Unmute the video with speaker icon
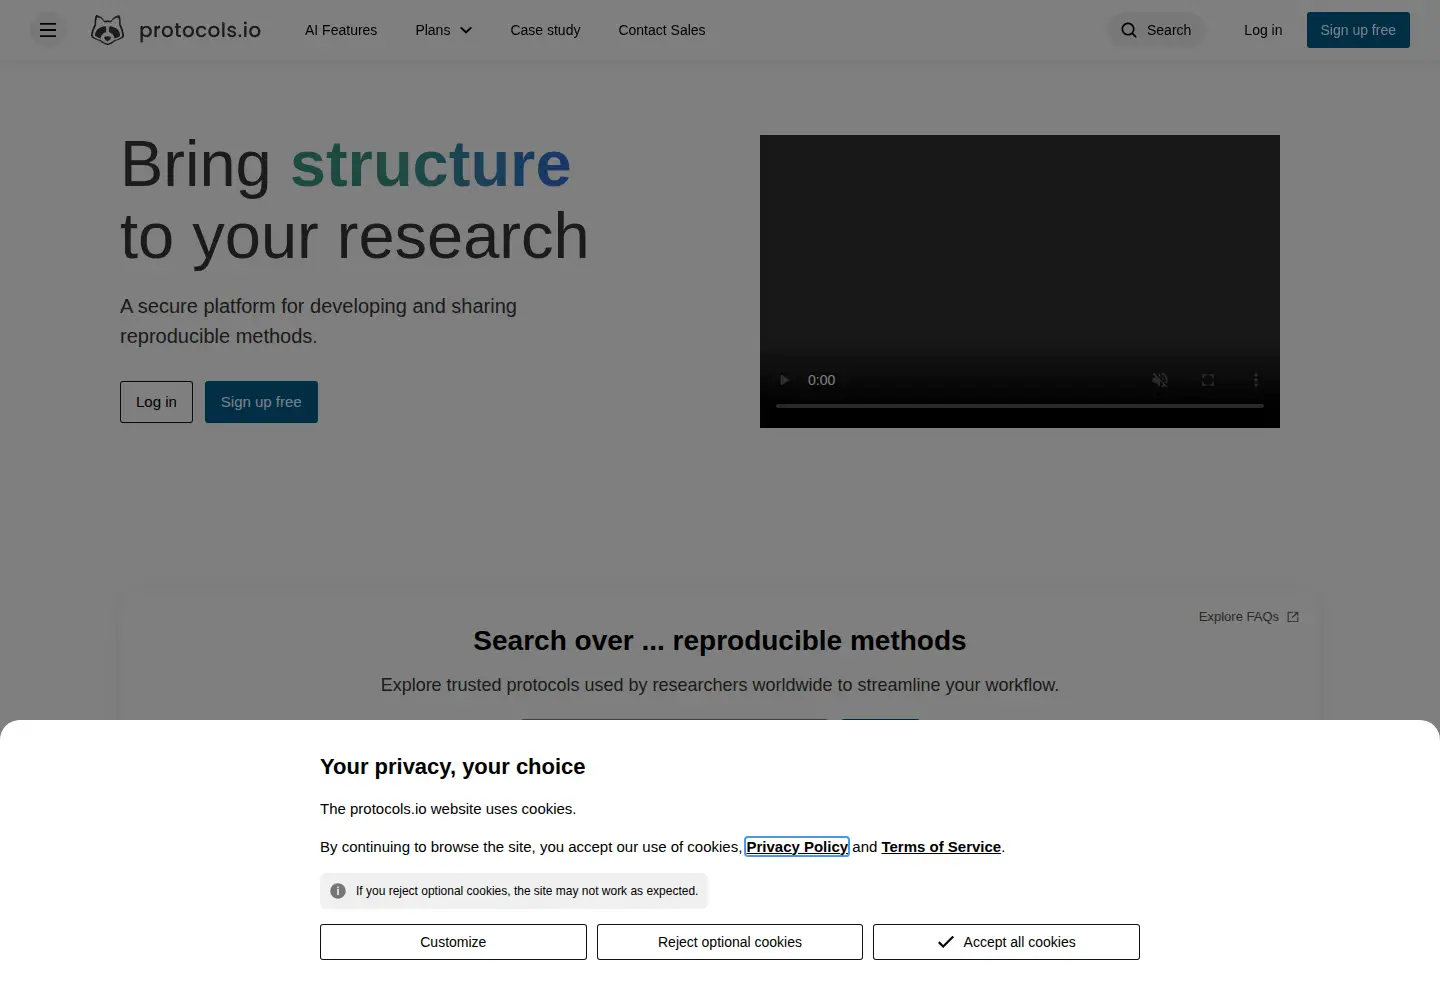Screen dimensions: 1440x1000 pos(1160,380)
